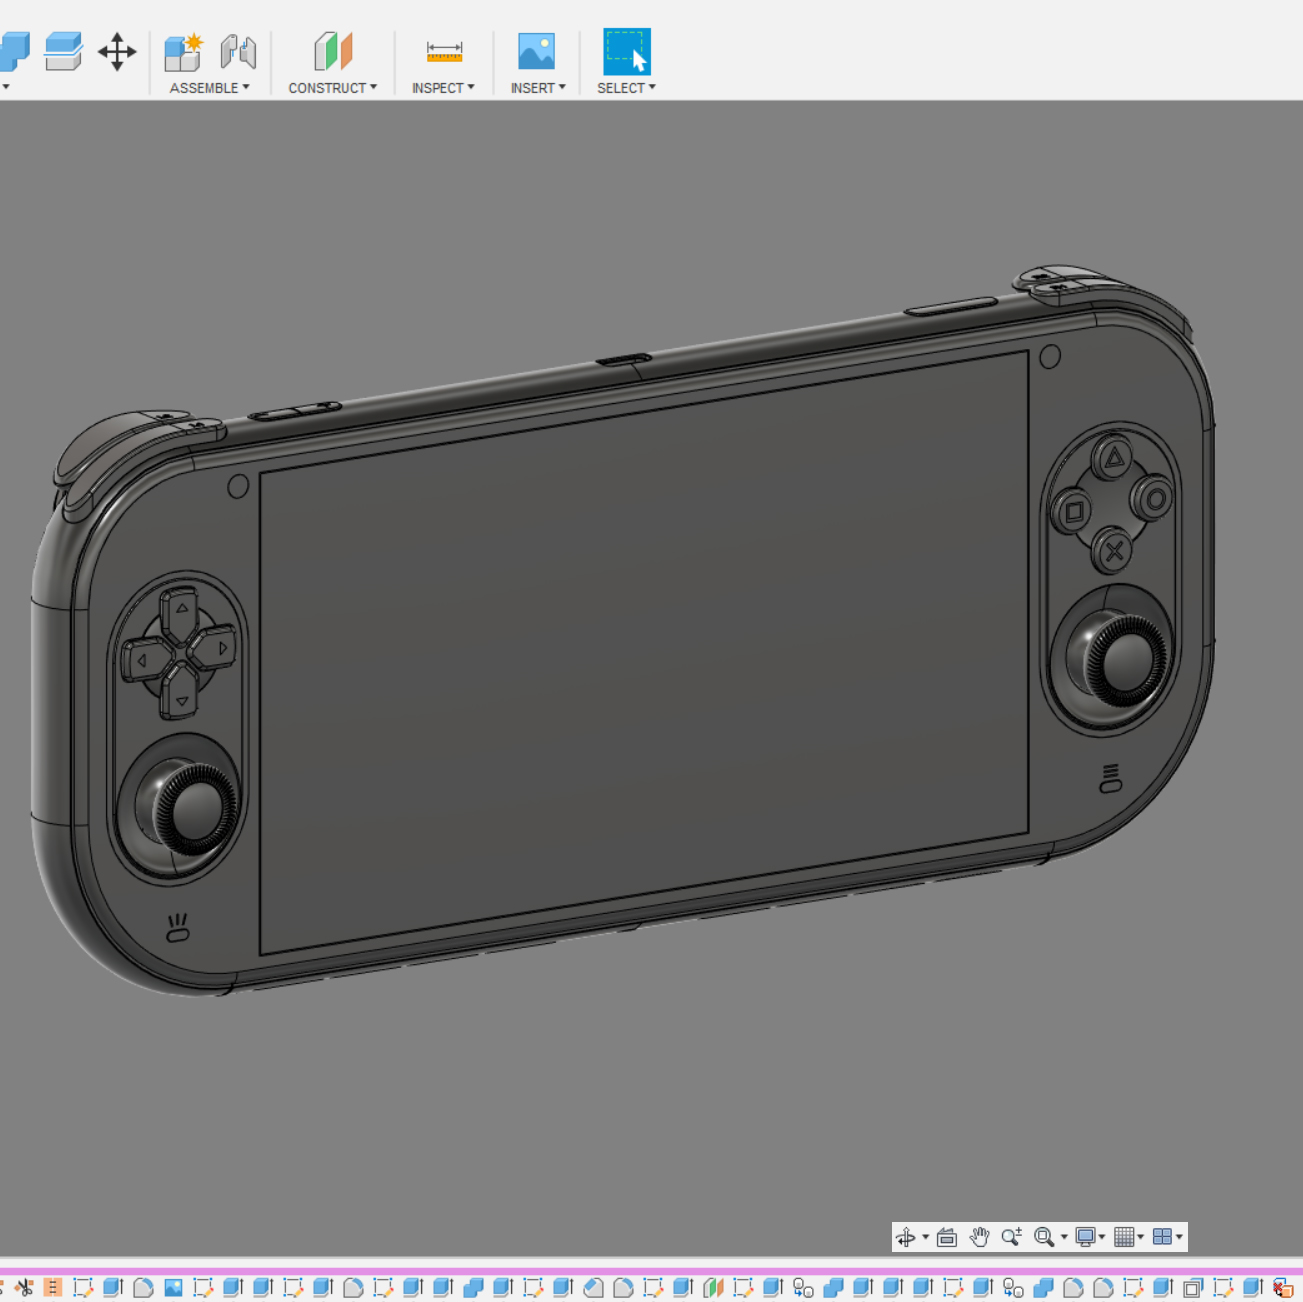Select the Zoom magnifier with plus-minus
The height and width of the screenshot is (1302, 1303).
(x=1011, y=1237)
